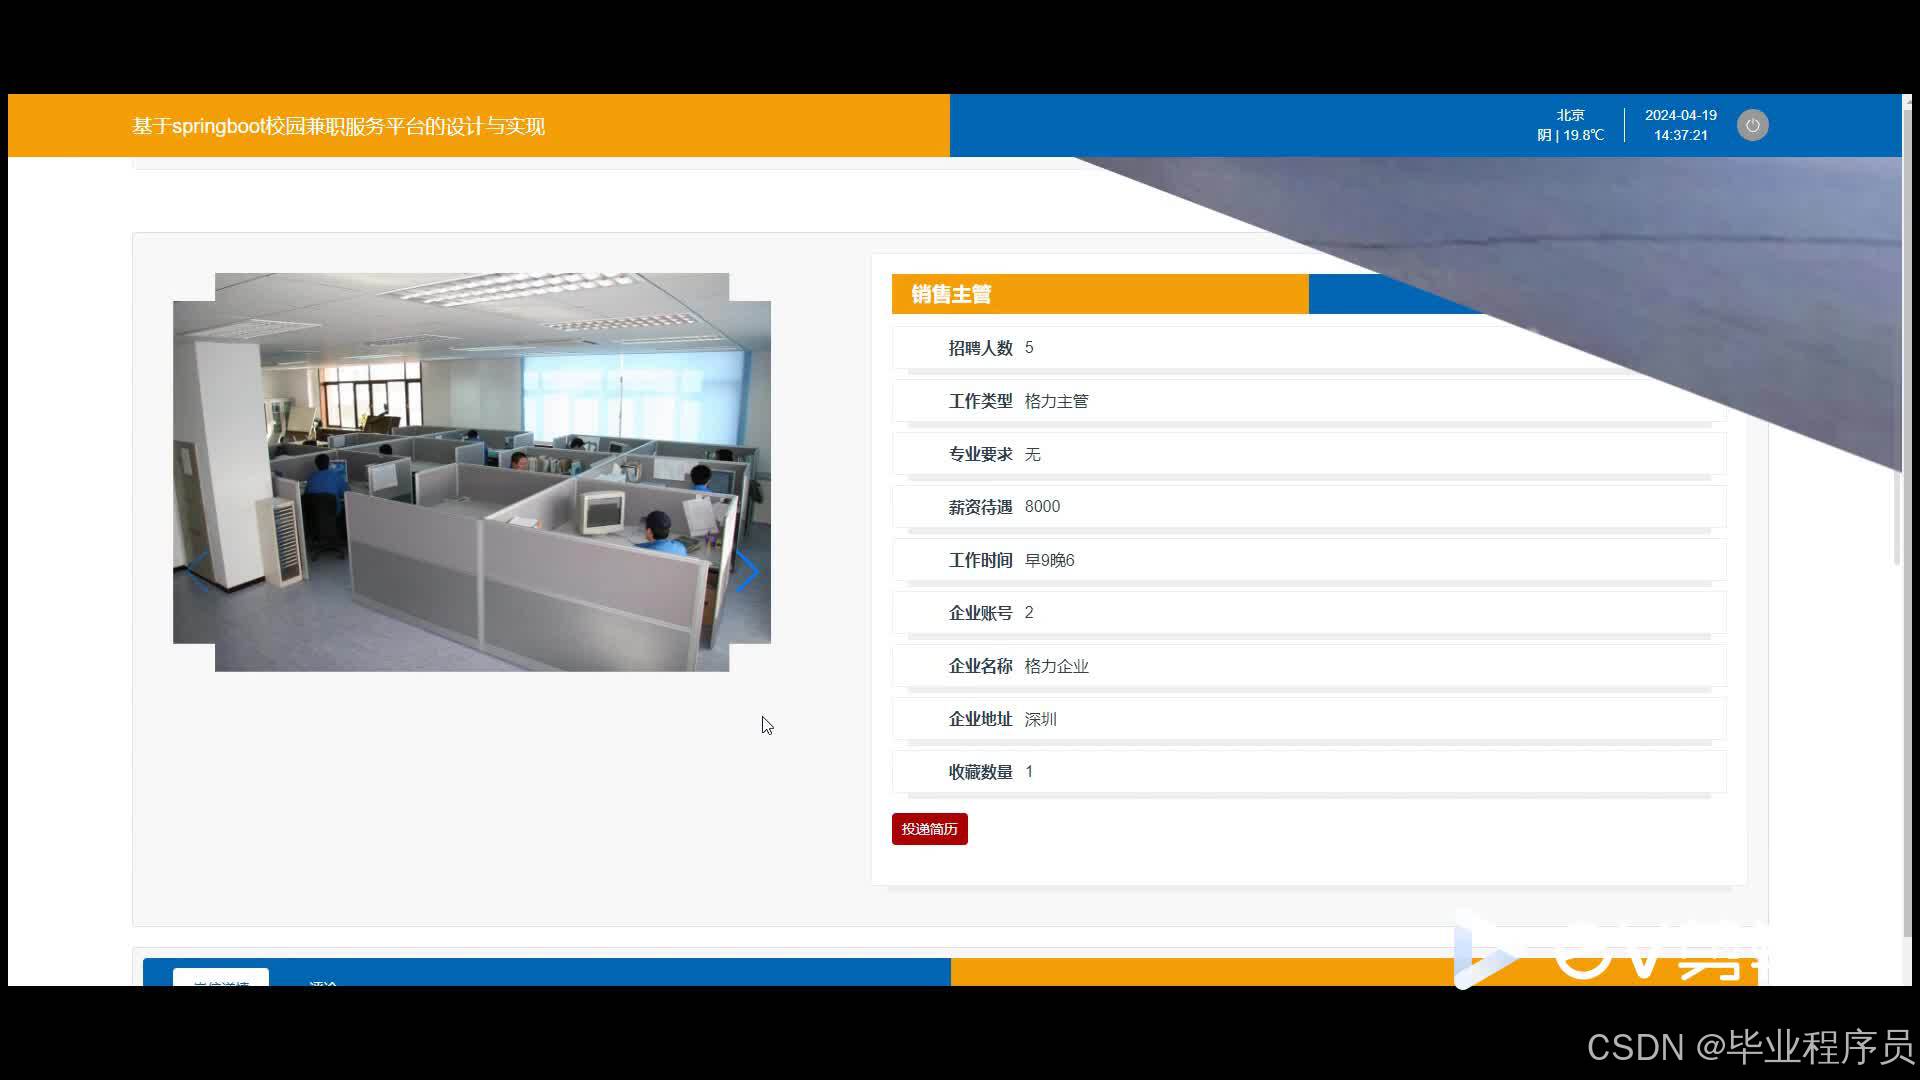
Task: Select the first white detail tab at bottom
Action: click(x=221, y=977)
